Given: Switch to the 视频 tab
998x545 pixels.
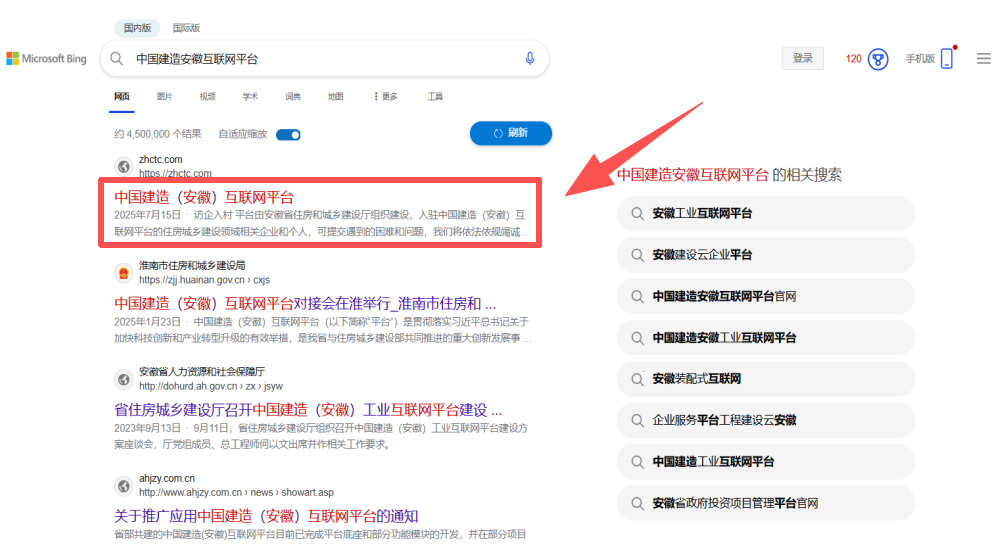Looking at the screenshot, I should pyautogui.click(x=207, y=97).
